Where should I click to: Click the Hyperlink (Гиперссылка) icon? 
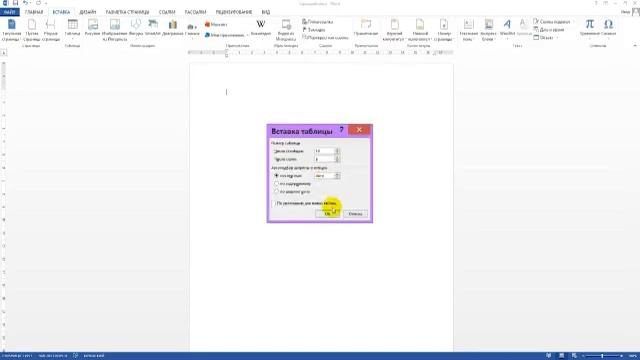[304, 21]
